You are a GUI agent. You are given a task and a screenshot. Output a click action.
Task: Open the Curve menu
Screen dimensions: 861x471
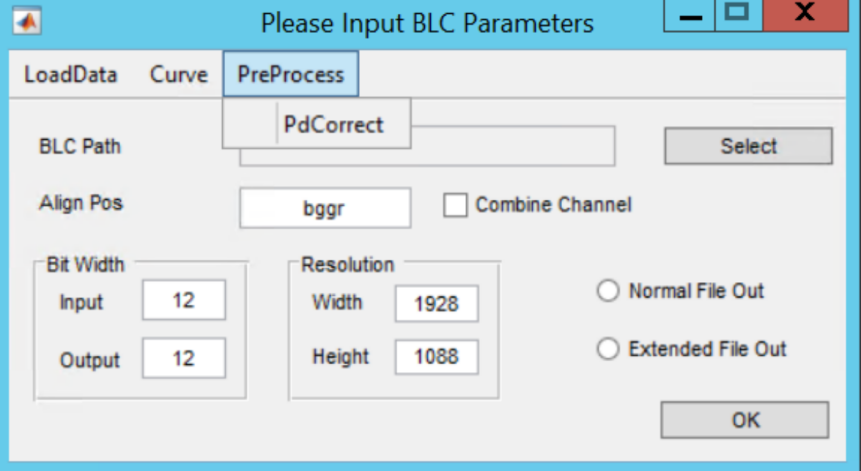pos(178,74)
